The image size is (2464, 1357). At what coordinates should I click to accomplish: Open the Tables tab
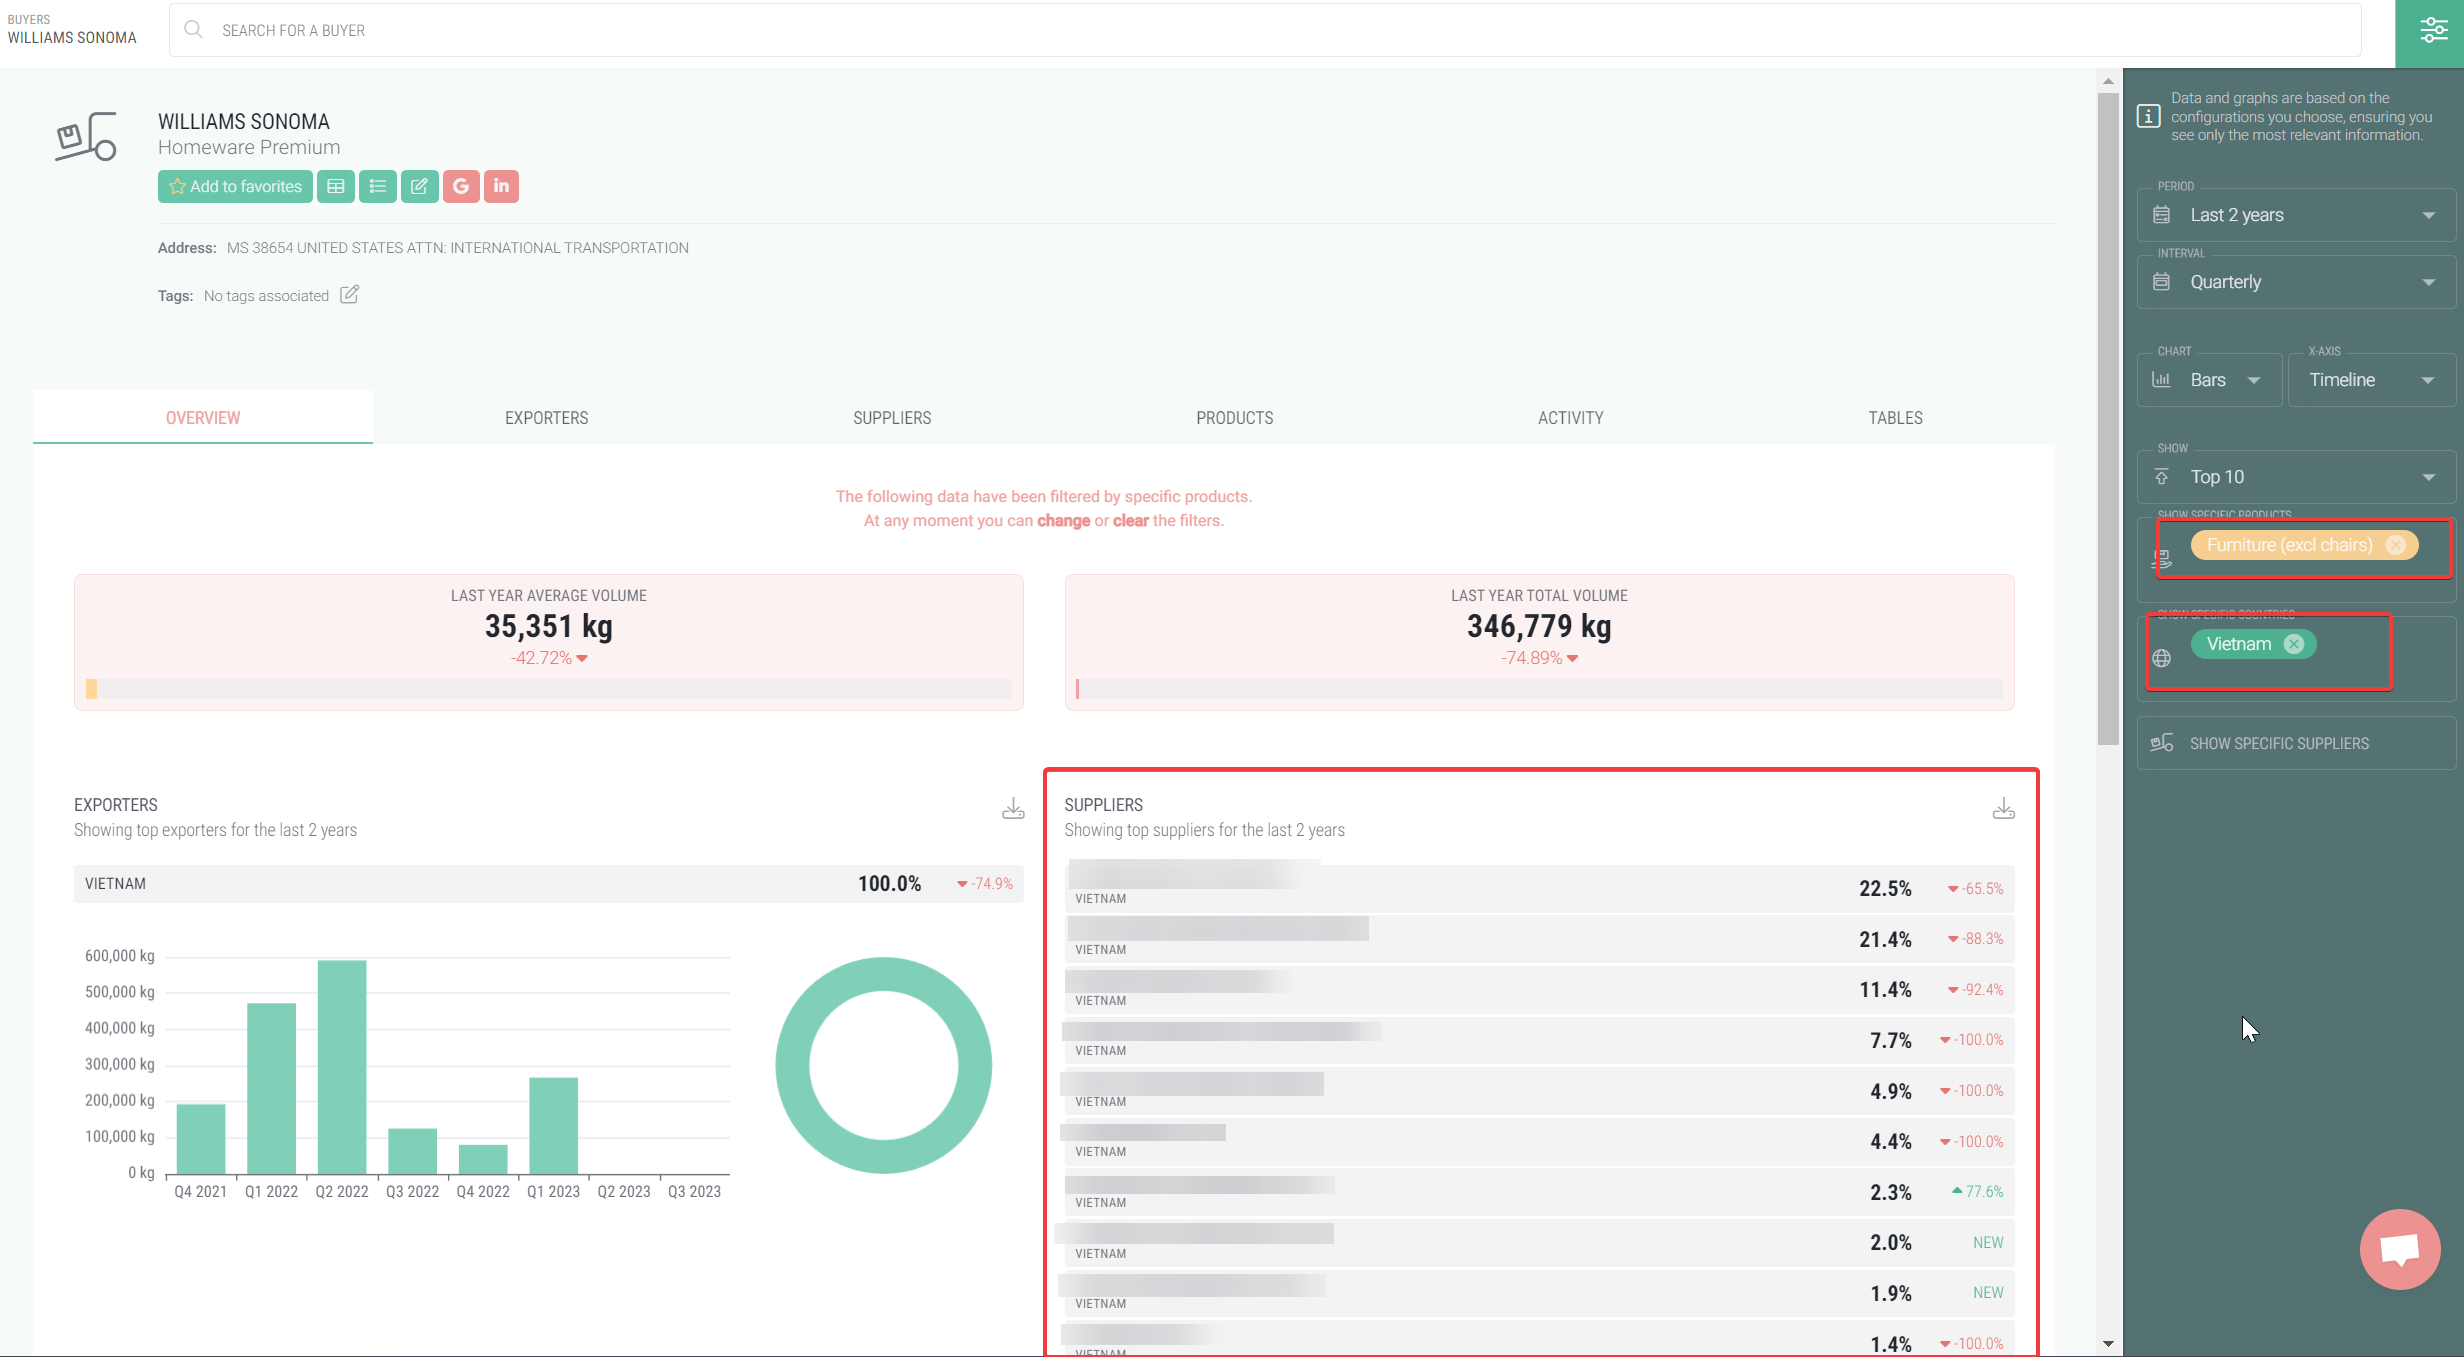tap(1895, 418)
